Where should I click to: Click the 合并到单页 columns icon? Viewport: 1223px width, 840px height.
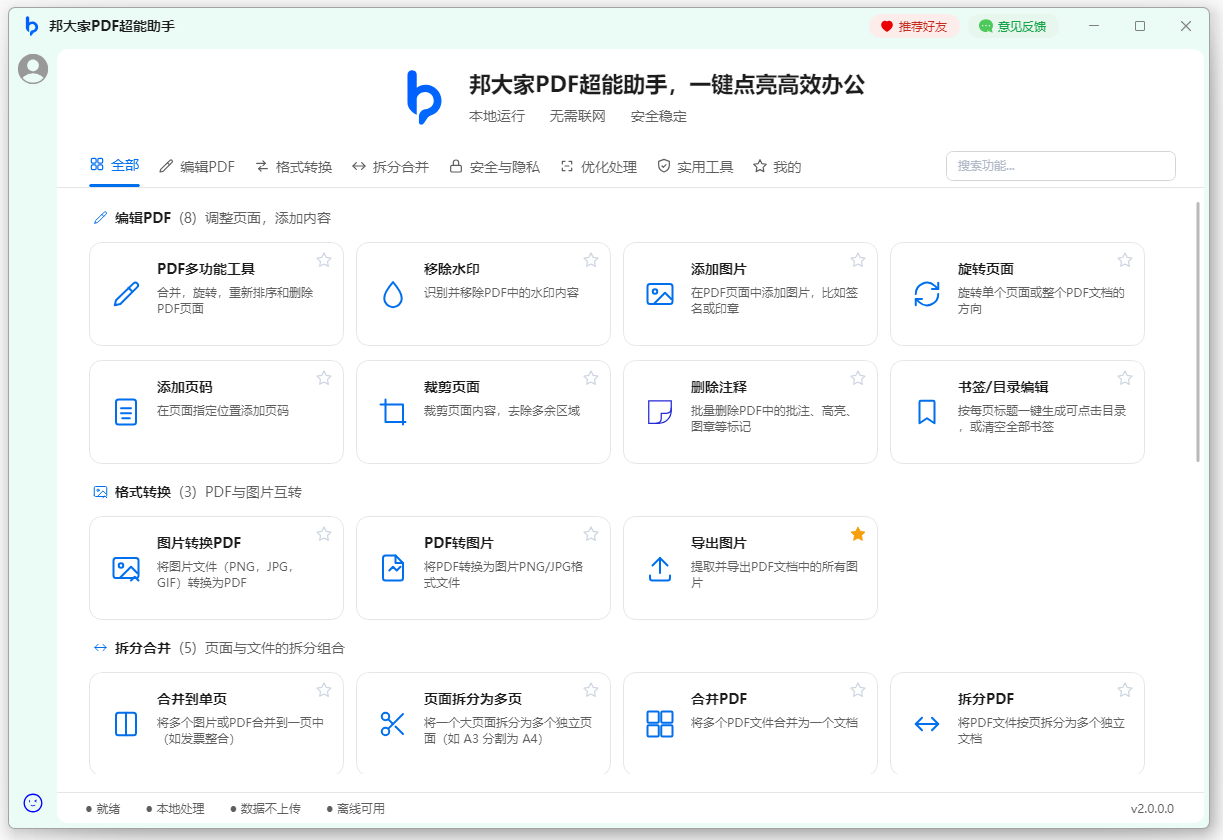tap(126, 724)
